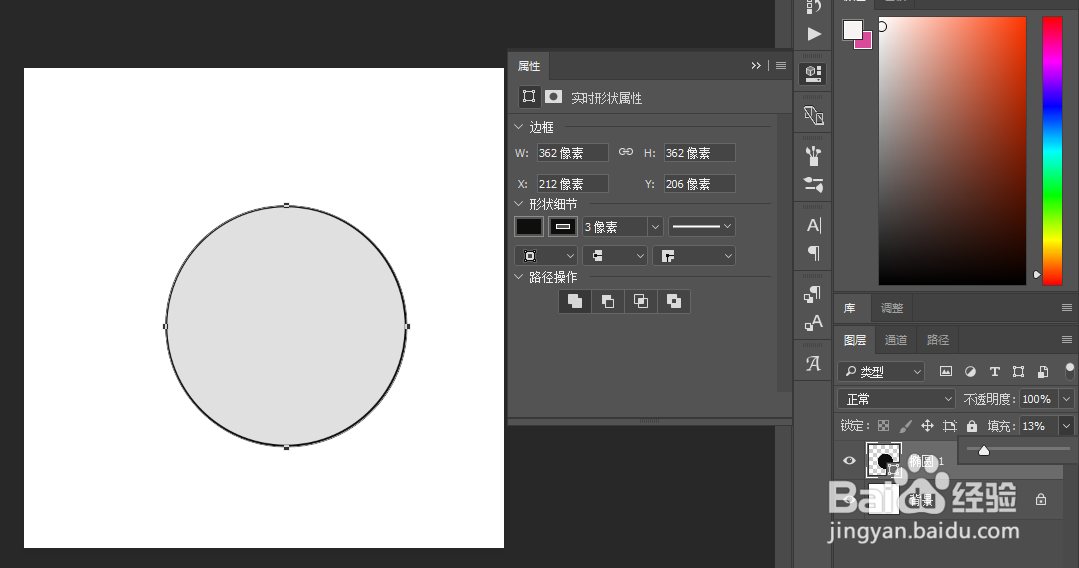
Task: Switch to 库 tab
Action: (x=850, y=308)
